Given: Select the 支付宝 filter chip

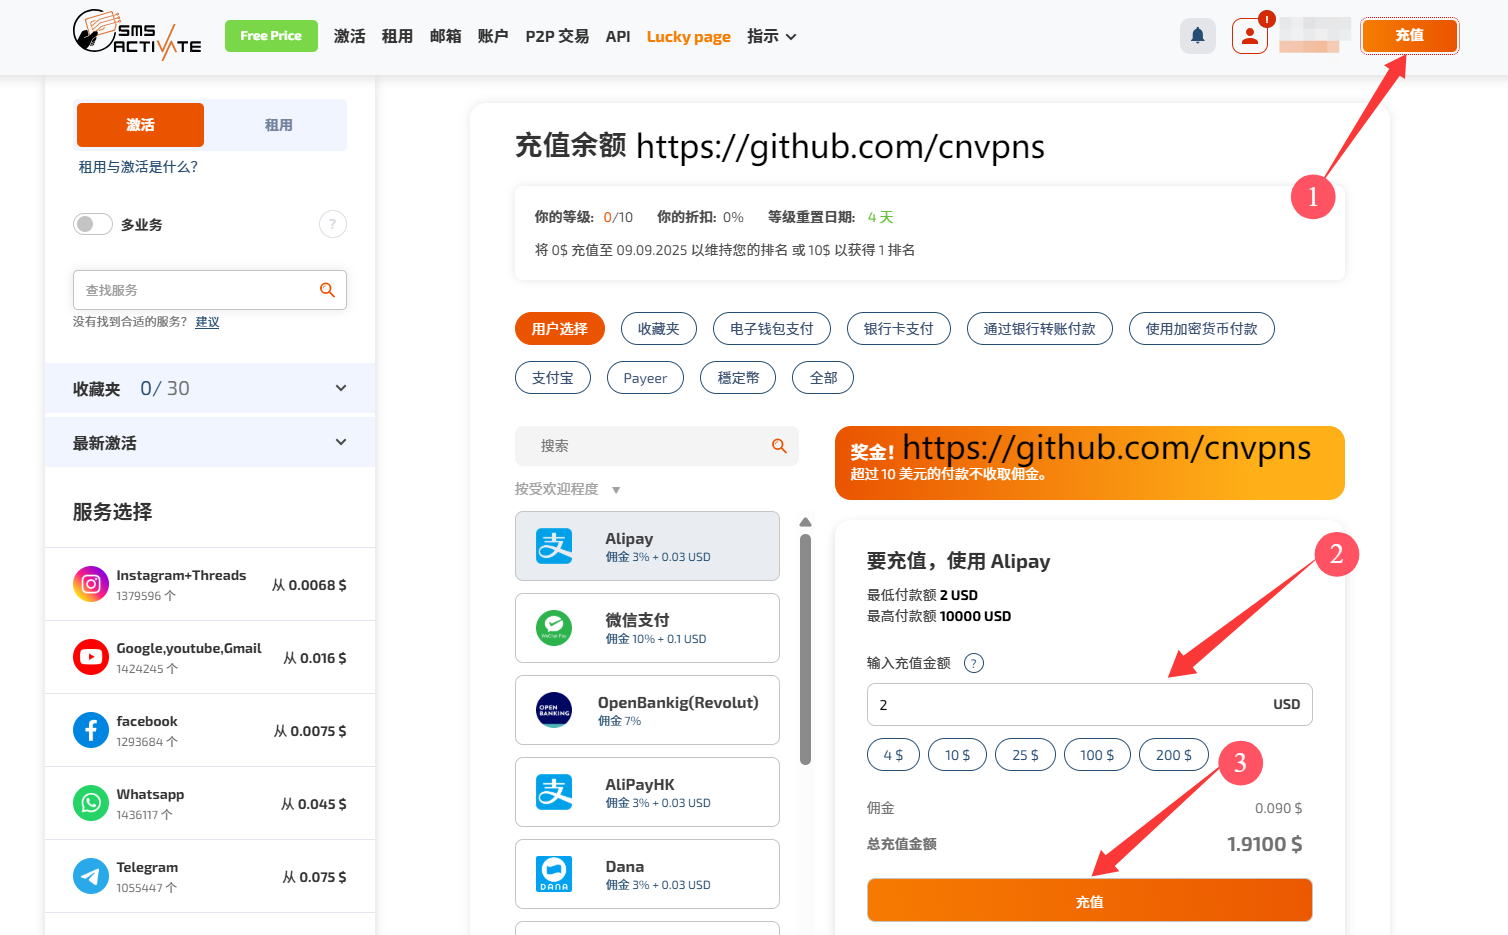Looking at the screenshot, I should point(553,378).
